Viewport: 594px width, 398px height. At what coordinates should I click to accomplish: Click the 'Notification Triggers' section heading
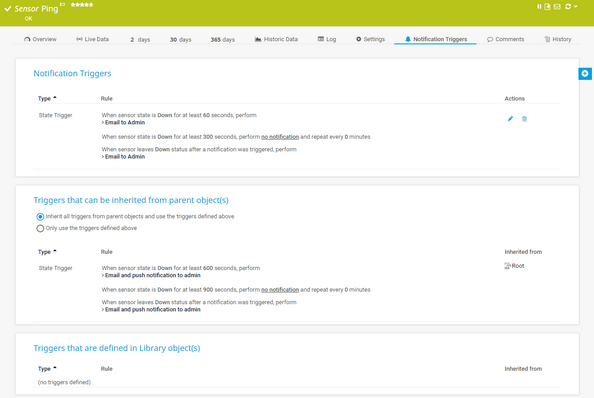click(x=72, y=73)
